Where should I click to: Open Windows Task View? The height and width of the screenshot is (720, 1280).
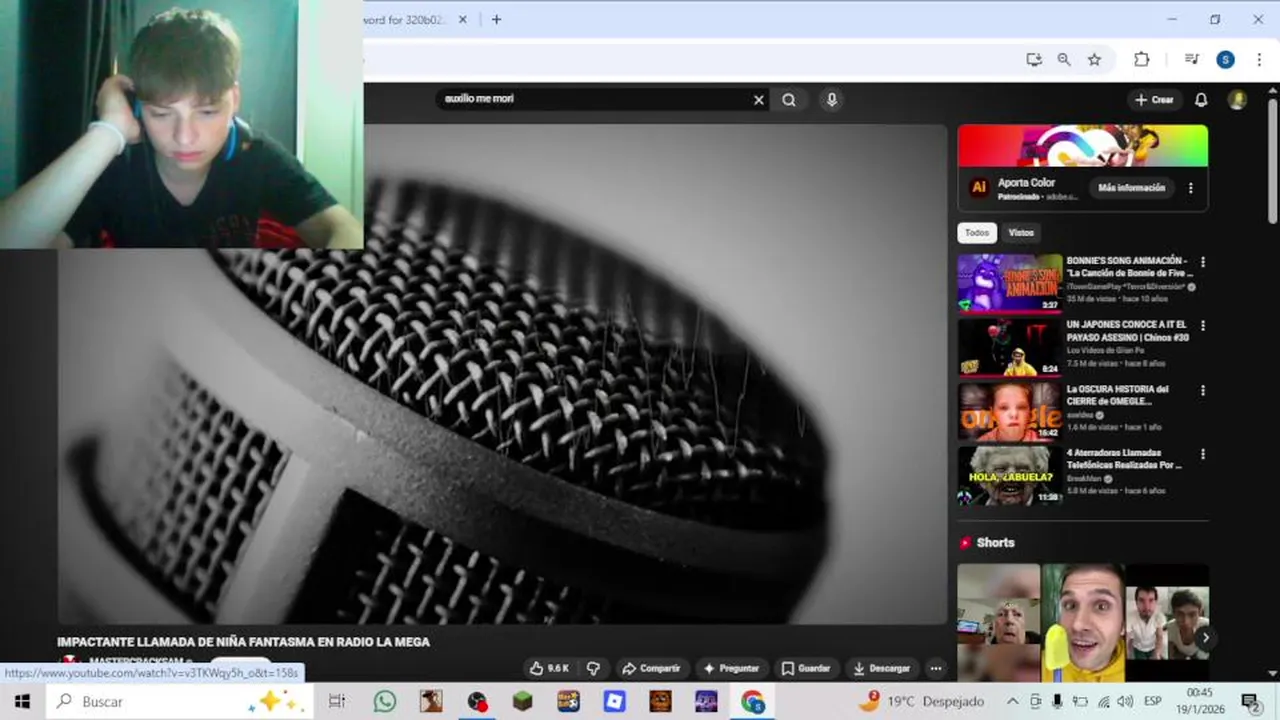[x=337, y=702]
